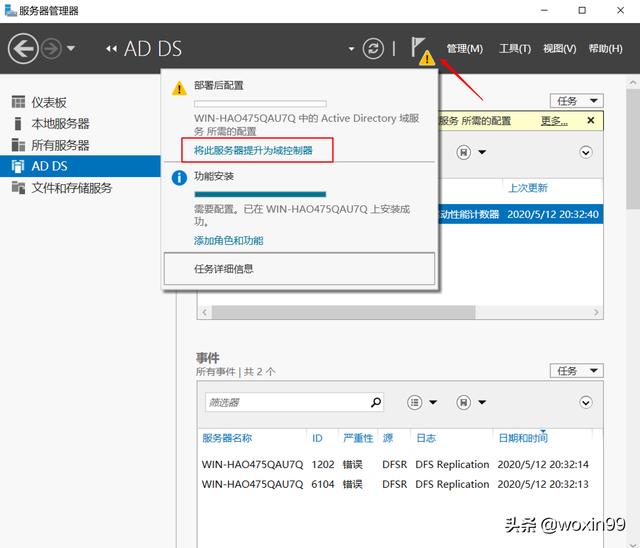640x548 pixels.
Task: Click left arrow of horizontal scrollbar
Action: 204,312
